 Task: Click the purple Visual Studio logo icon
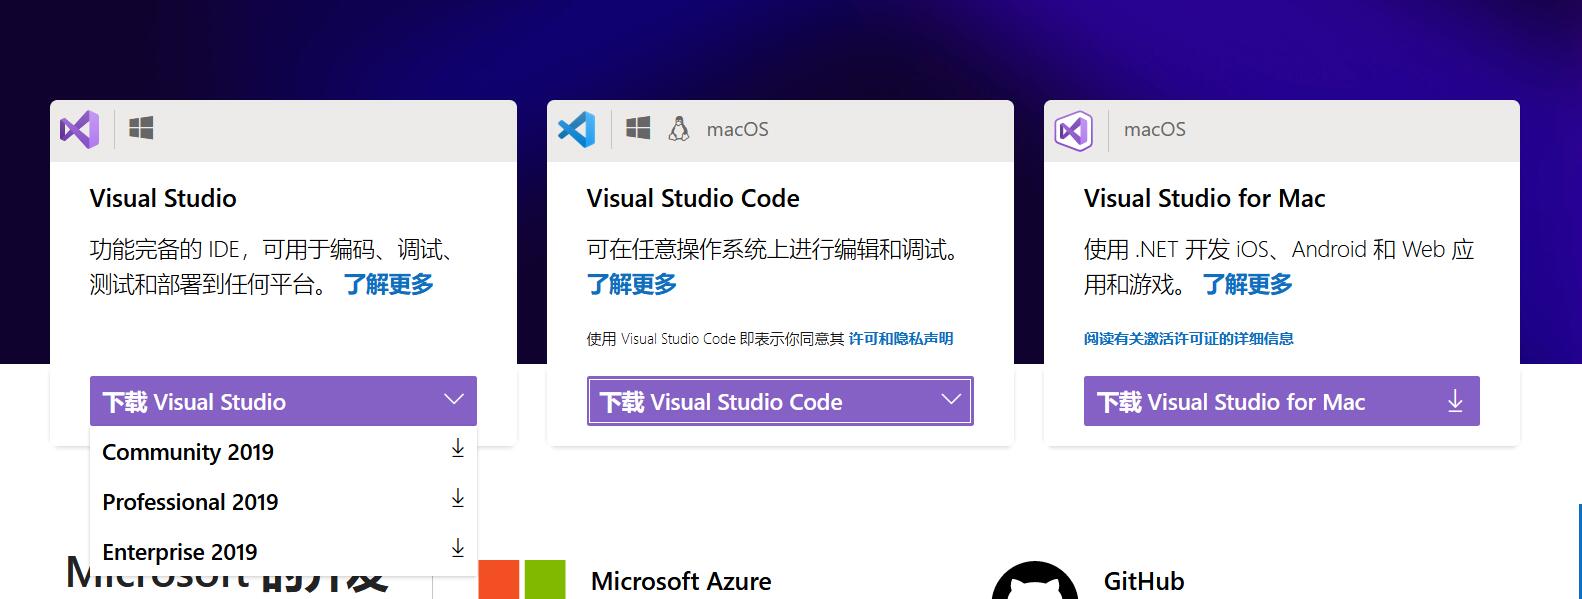tap(79, 130)
